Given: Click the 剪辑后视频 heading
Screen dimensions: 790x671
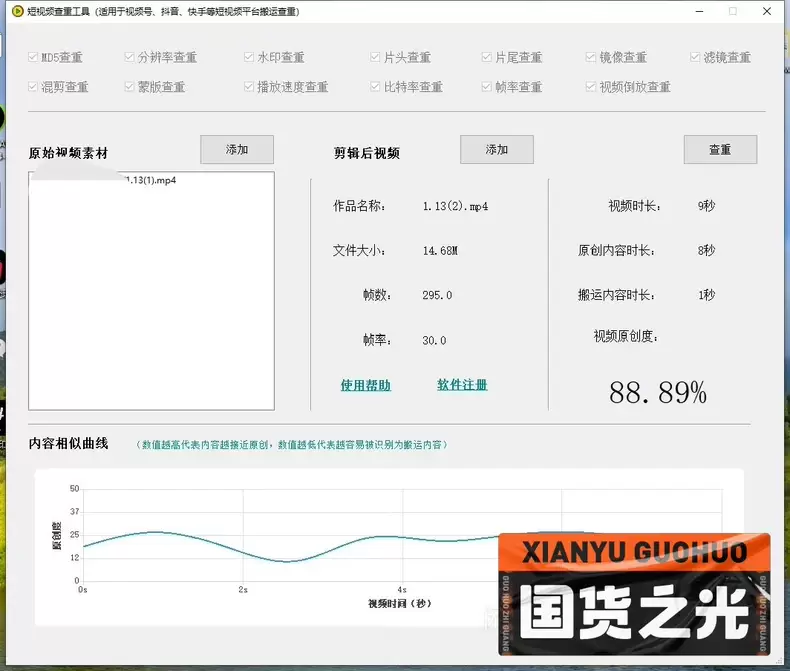Looking at the screenshot, I should click(x=367, y=153).
